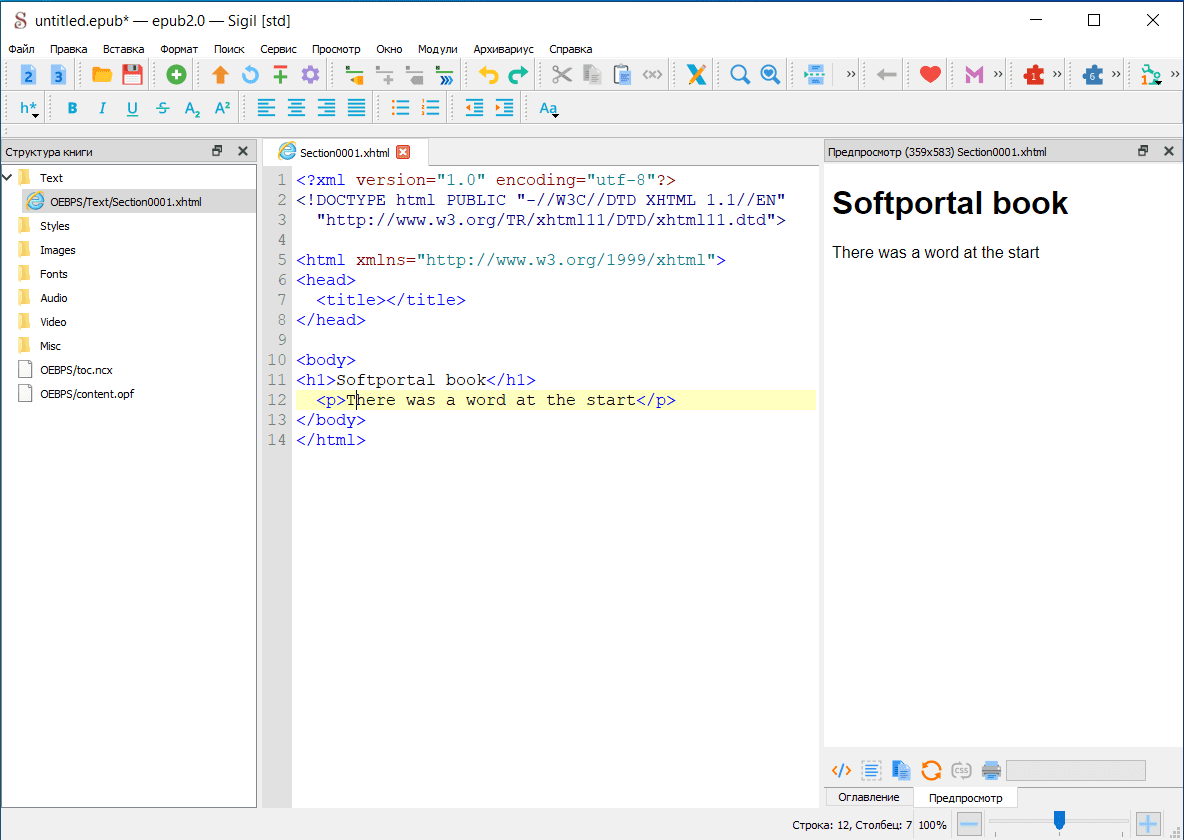Screen dimensions: 1184x840
Task: Open the Формат menu
Action: coord(179,49)
